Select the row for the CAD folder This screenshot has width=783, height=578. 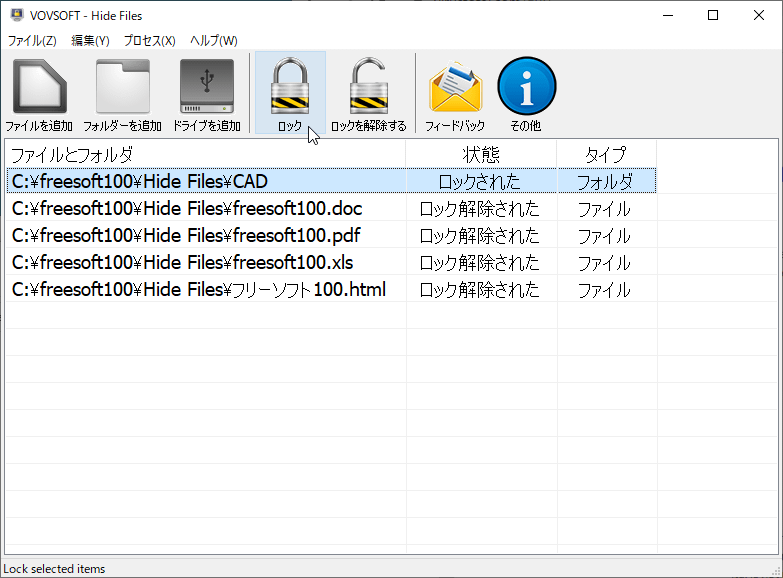click(331, 181)
